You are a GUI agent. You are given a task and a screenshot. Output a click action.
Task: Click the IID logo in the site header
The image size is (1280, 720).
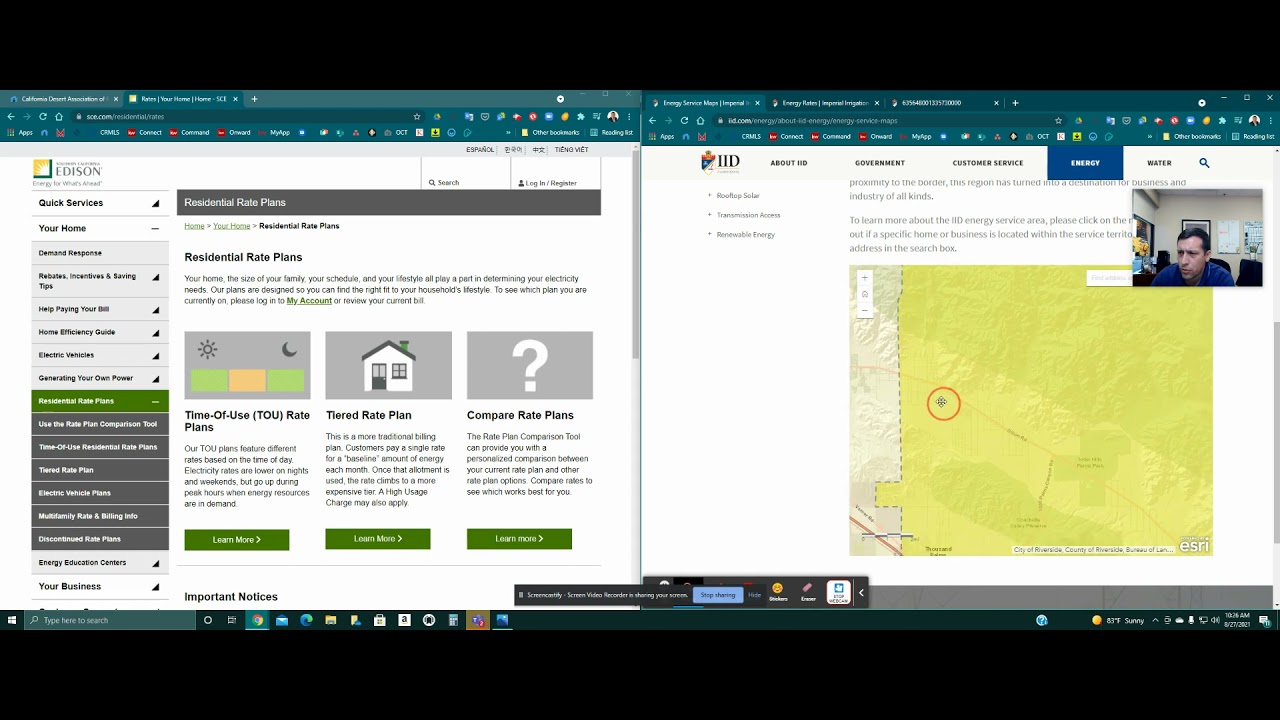pyautogui.click(x=720, y=163)
